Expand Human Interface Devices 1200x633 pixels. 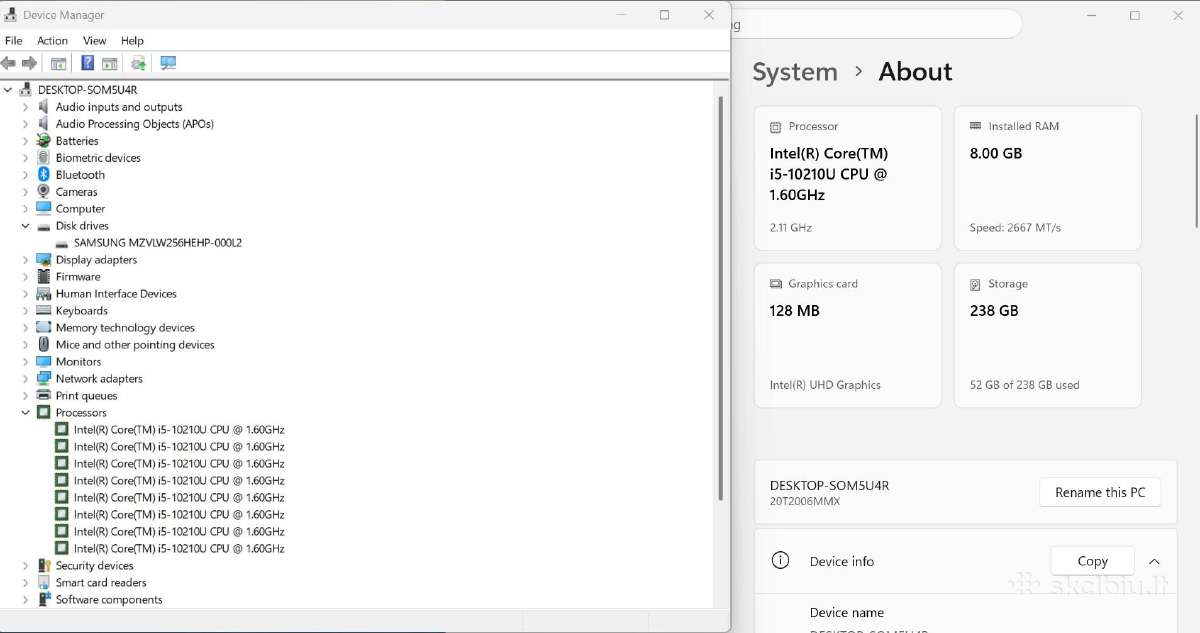click(x=26, y=294)
